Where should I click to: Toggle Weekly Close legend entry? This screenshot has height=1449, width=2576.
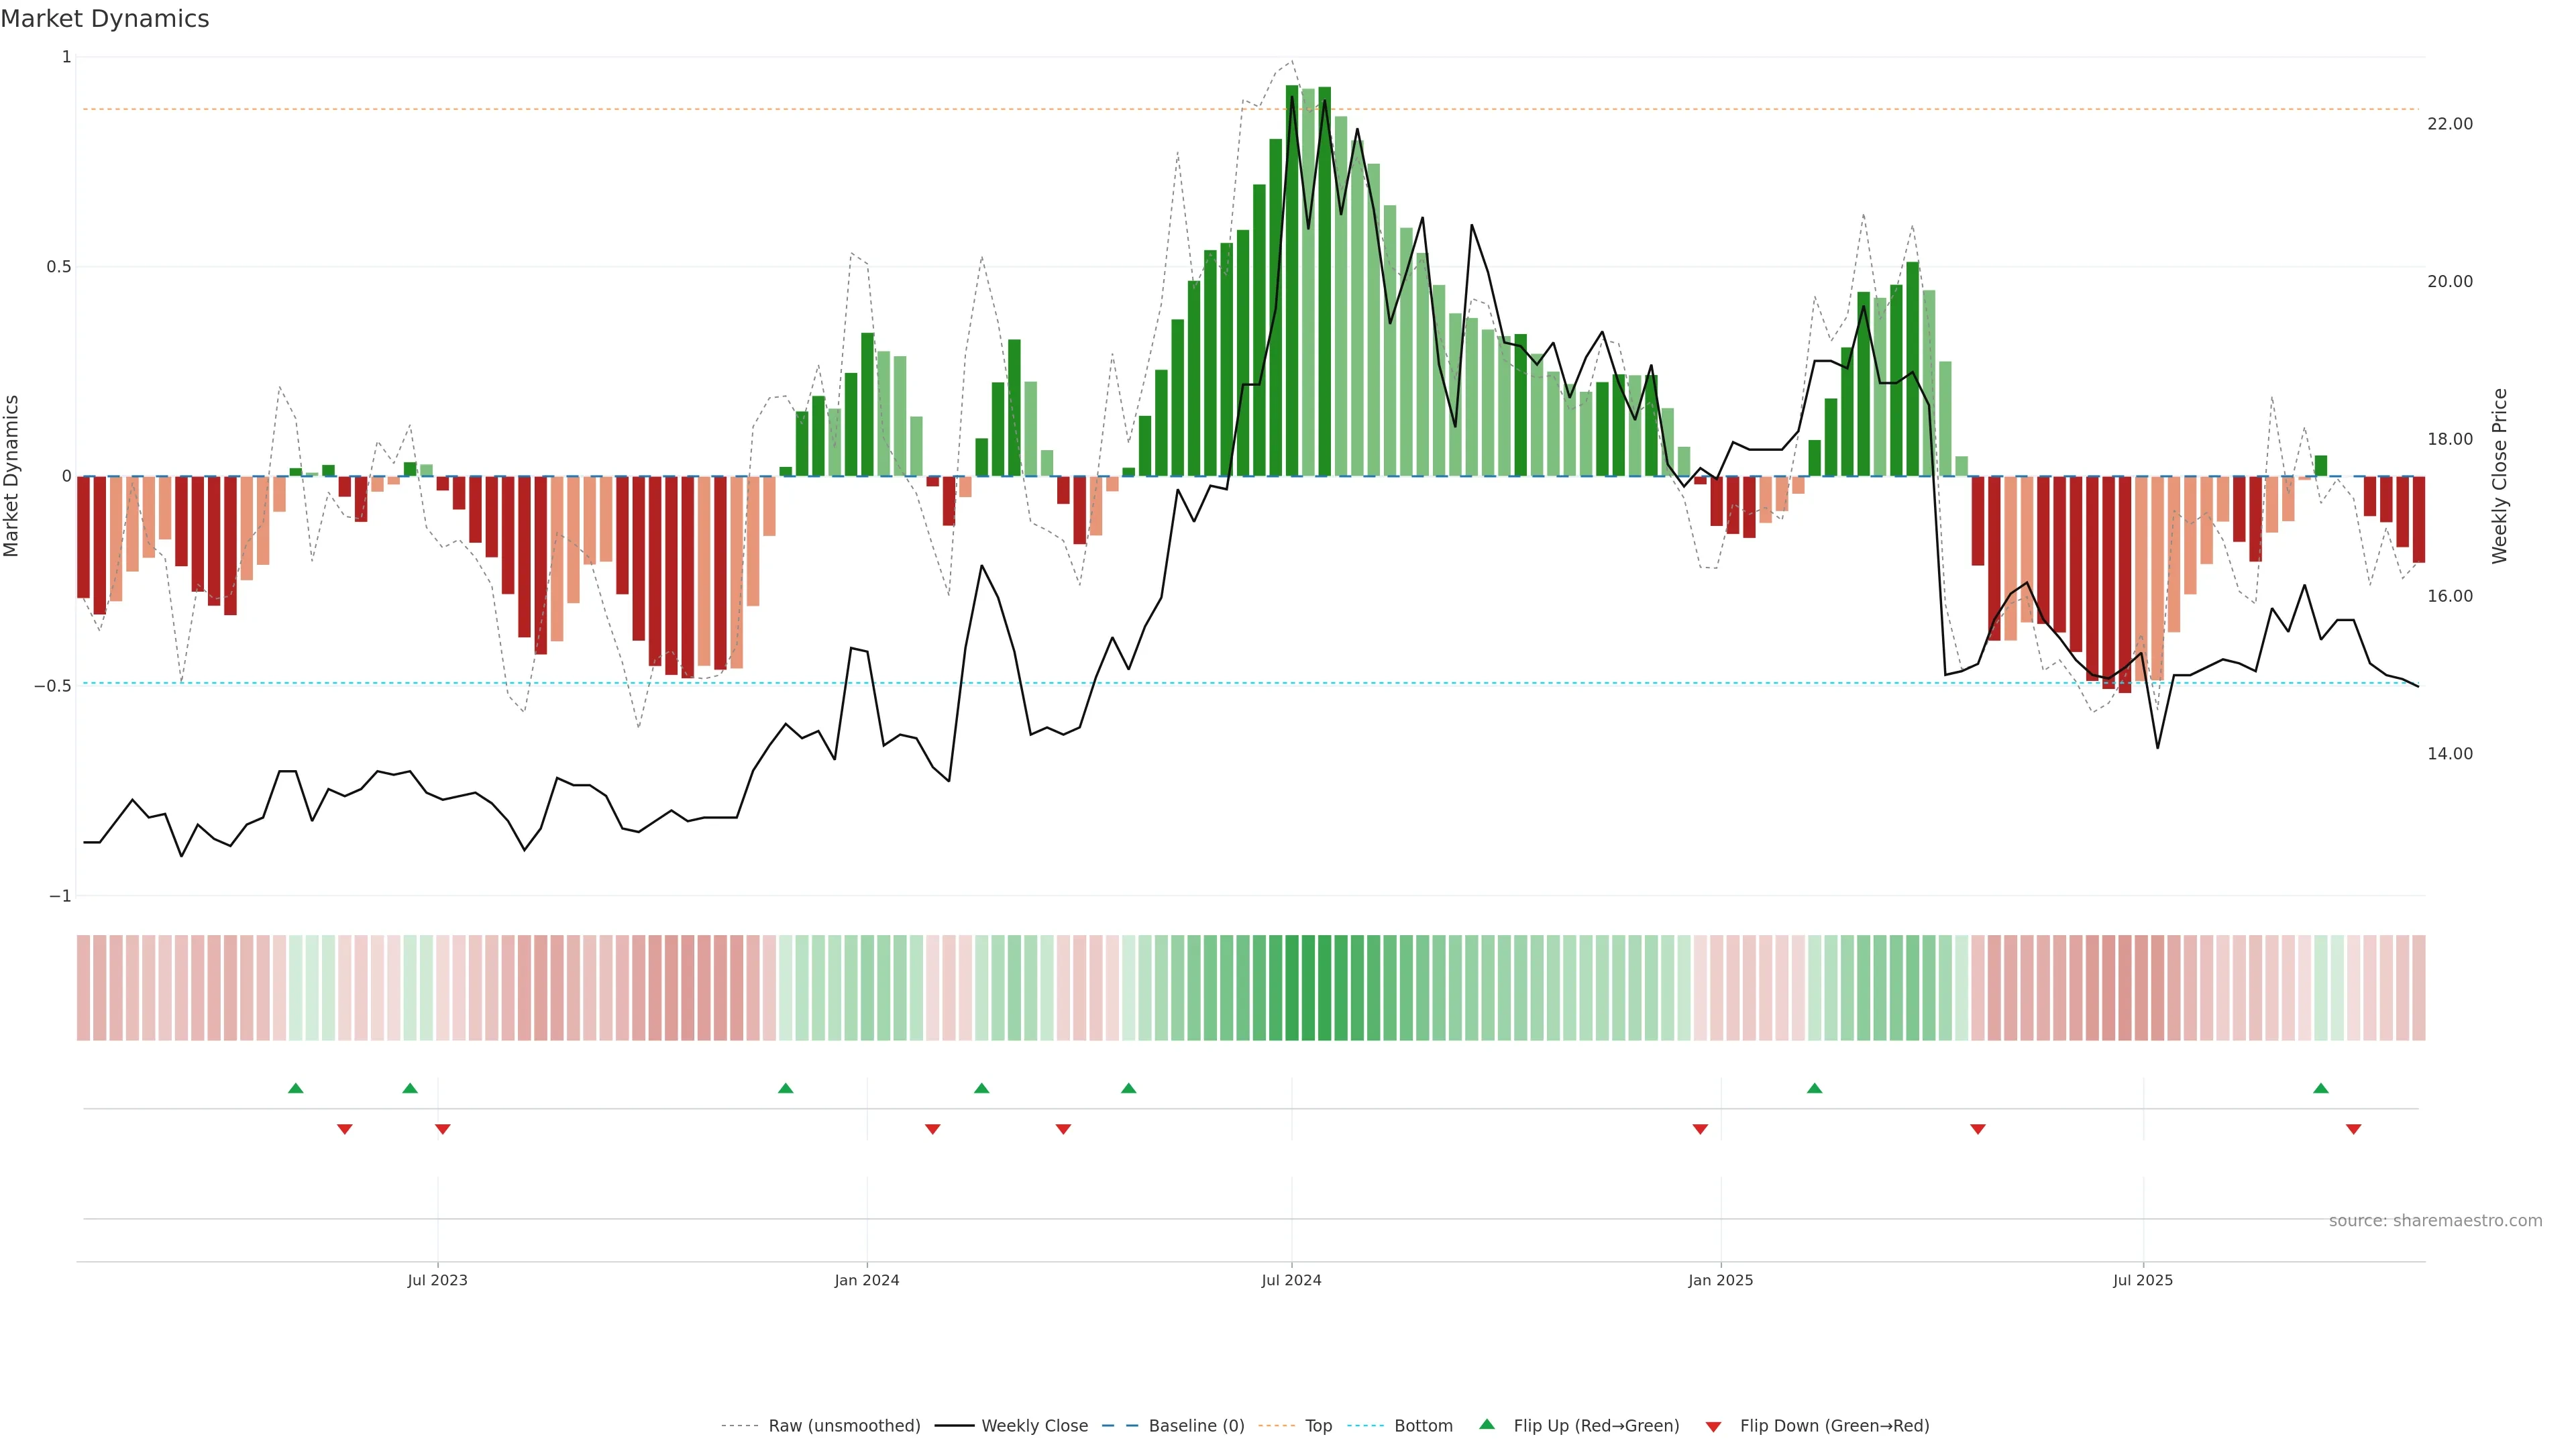[1034, 1426]
